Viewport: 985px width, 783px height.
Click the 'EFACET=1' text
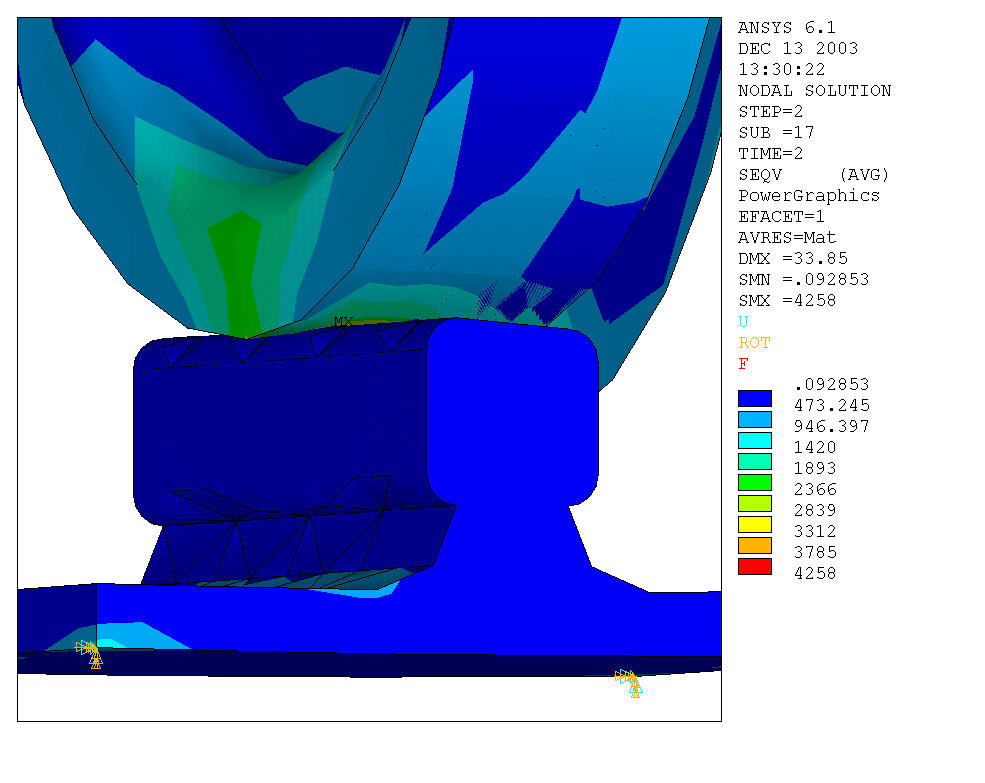pyautogui.click(x=781, y=217)
